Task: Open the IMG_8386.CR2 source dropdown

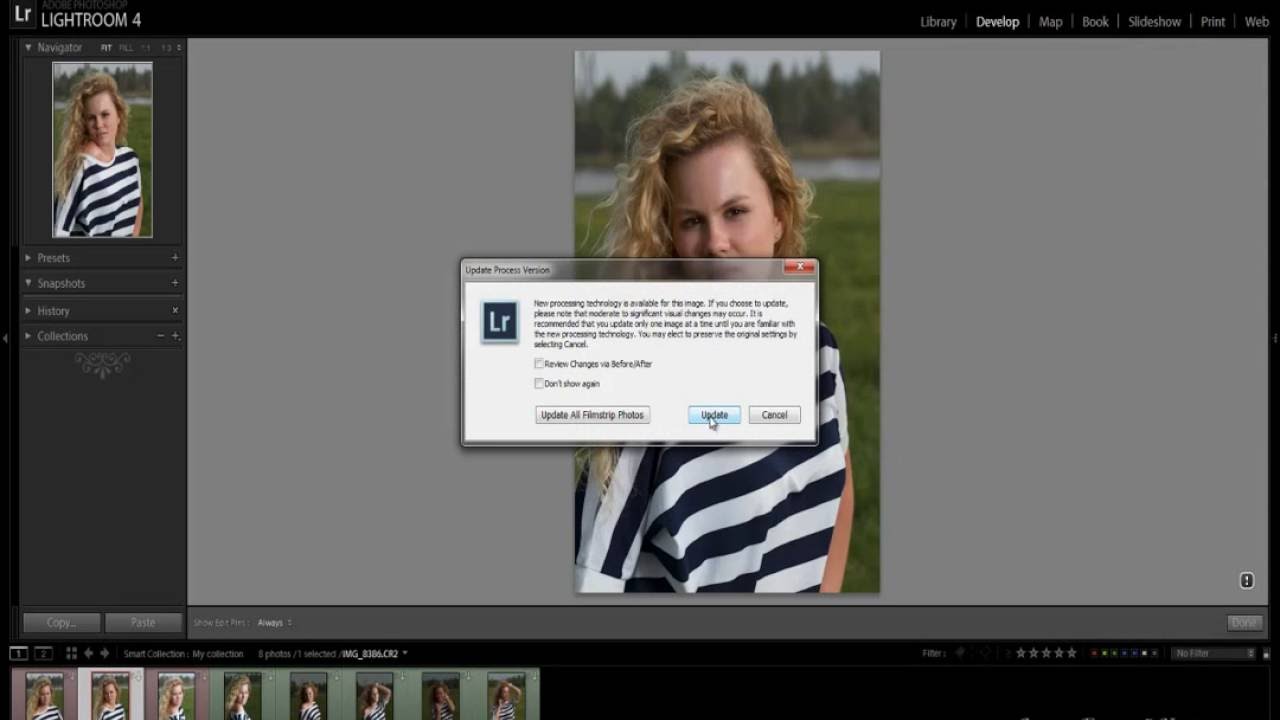Action: pos(375,654)
